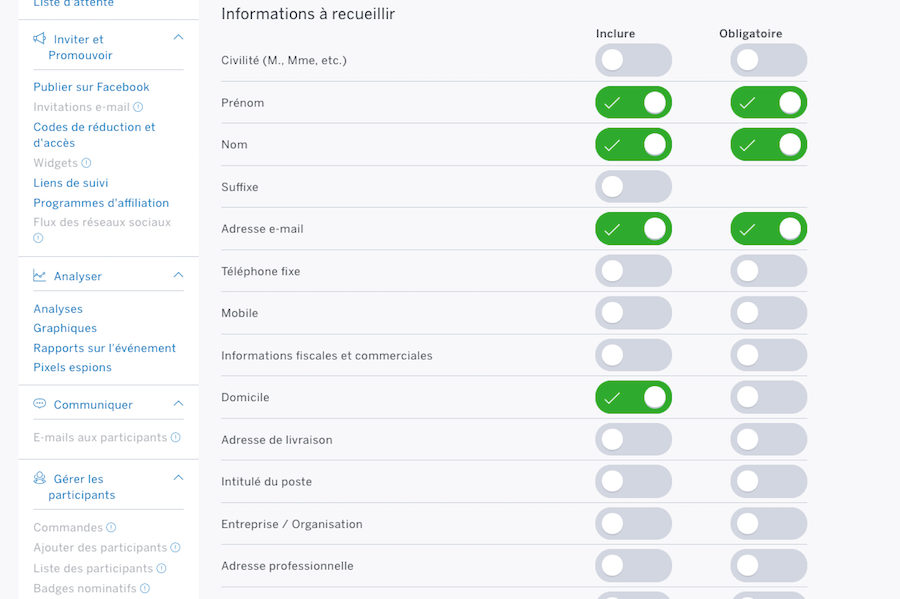Click the megaphone icon beside Inviter et Promouvoir
Viewport: 900px width, 599px height.
[40, 39]
